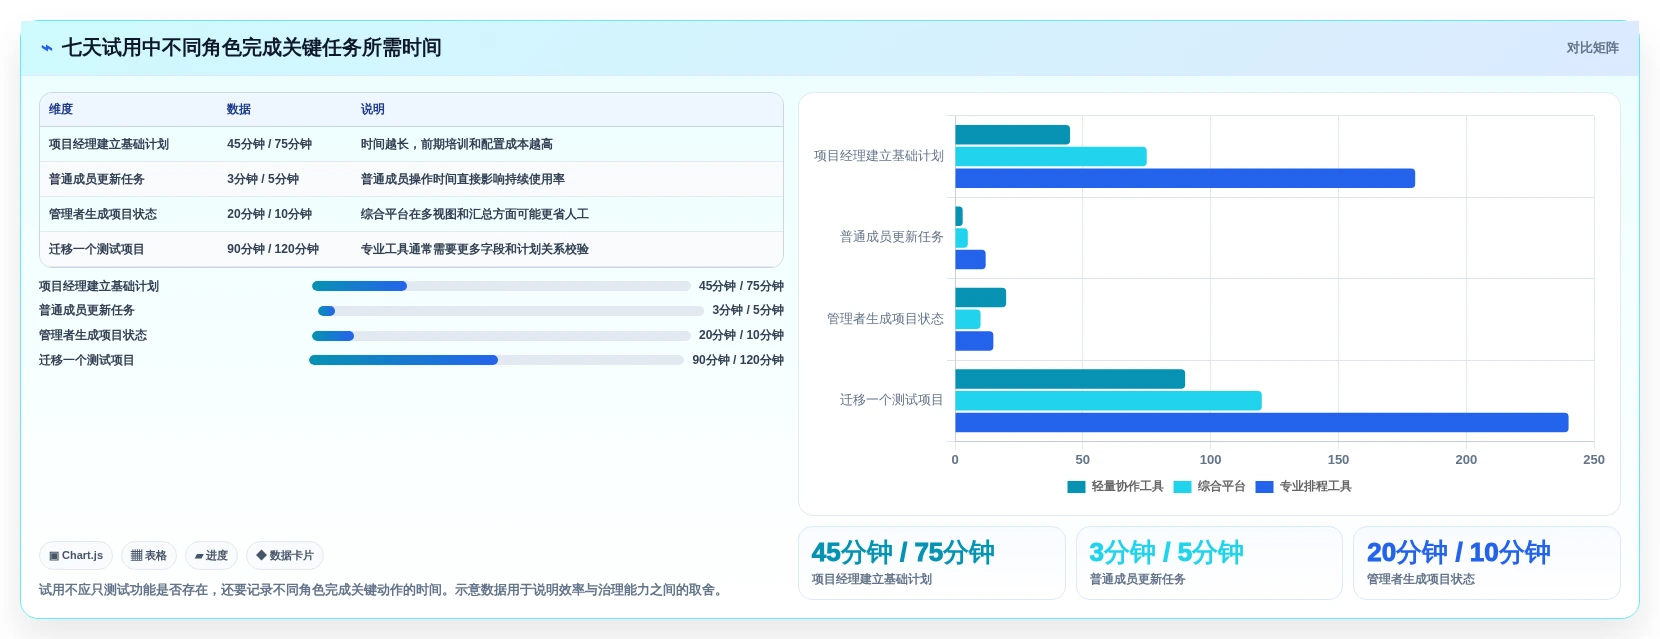Click the cyan 综合平台 bar for 迁移一个测试项目
Image resolution: width=1660 pixels, height=639 pixels.
coord(1108,401)
